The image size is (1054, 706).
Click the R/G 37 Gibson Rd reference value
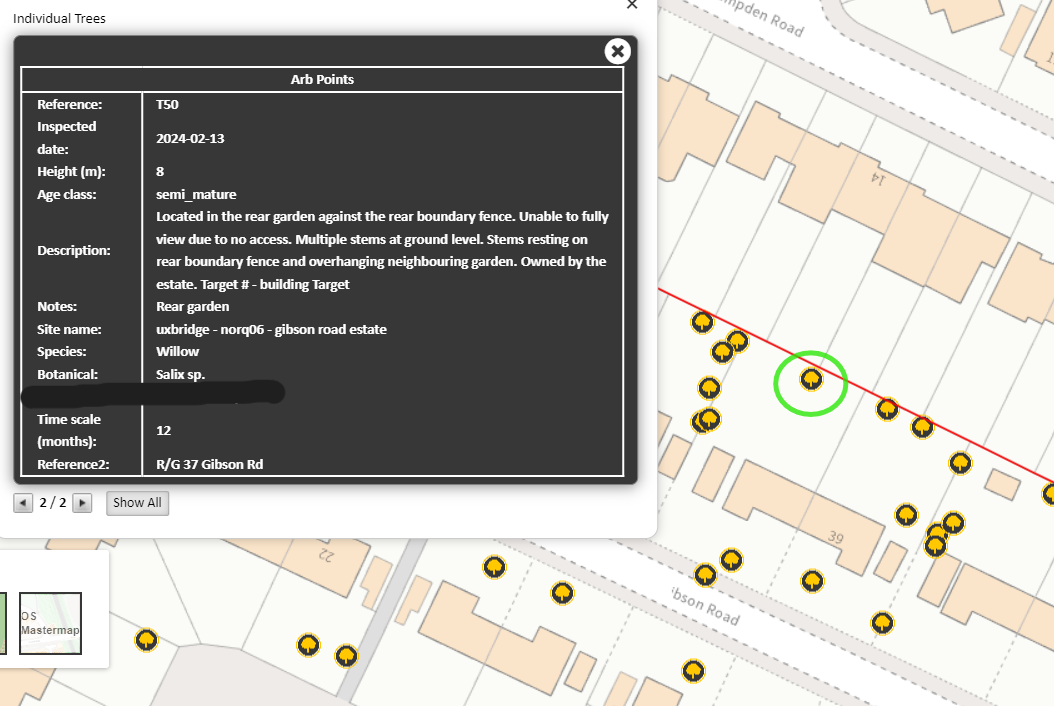pos(209,464)
